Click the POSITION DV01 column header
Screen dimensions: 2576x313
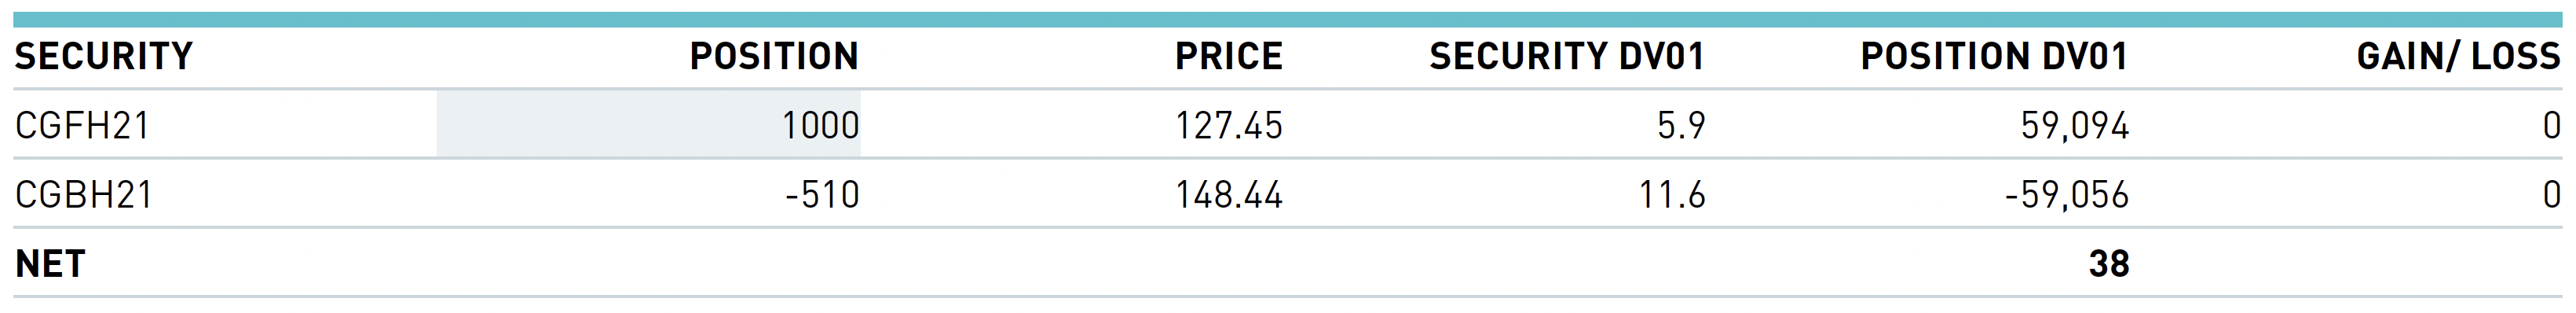(x=1994, y=56)
